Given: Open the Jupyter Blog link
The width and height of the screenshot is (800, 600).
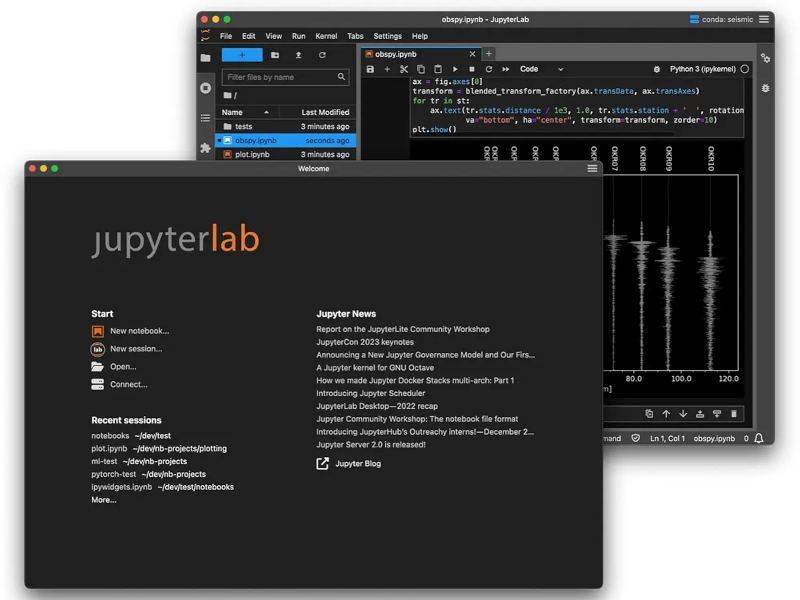Looking at the screenshot, I should (348, 463).
